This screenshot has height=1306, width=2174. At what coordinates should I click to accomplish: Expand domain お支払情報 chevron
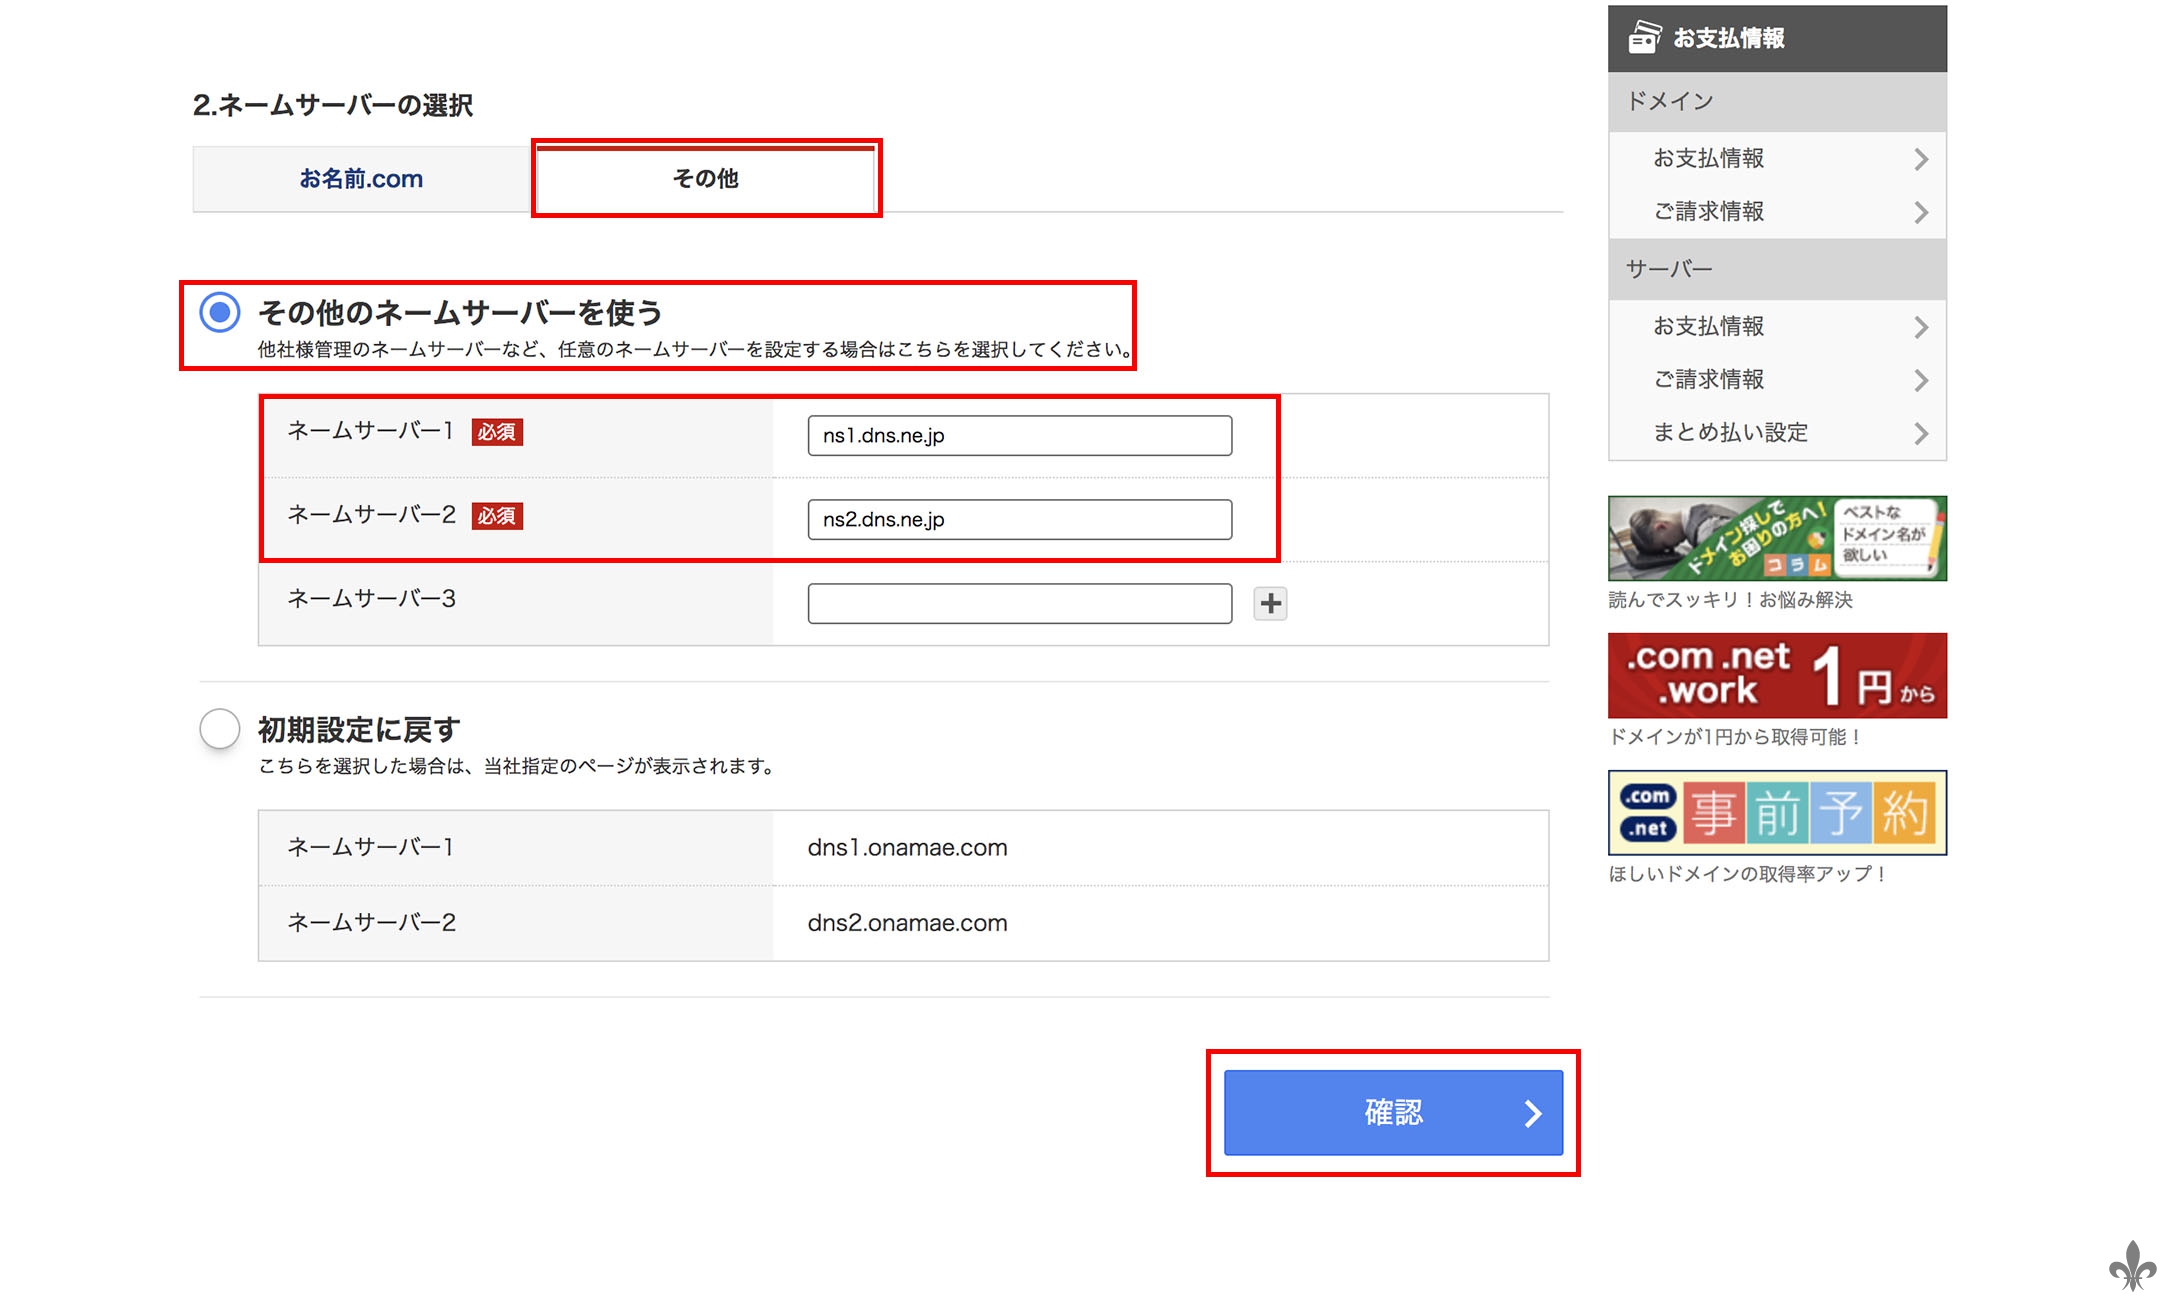click(x=1920, y=159)
